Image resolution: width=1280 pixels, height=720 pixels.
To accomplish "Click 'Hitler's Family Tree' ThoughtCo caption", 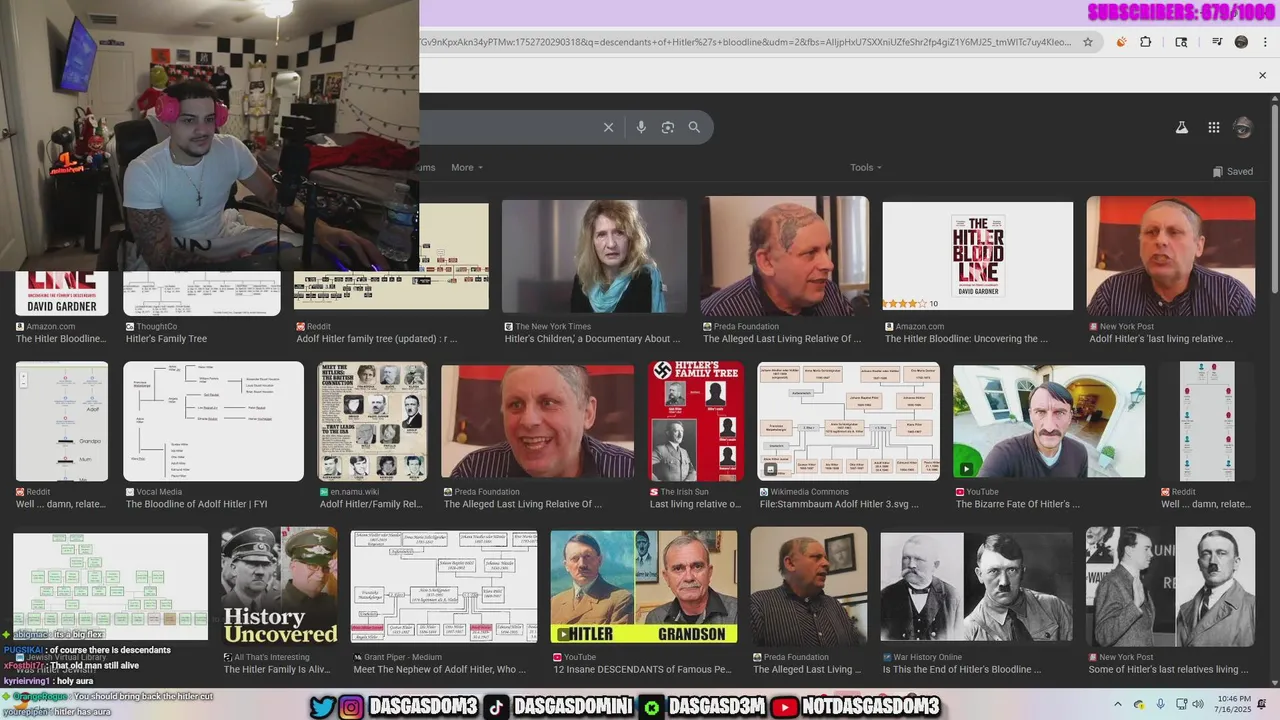I will [166, 339].
